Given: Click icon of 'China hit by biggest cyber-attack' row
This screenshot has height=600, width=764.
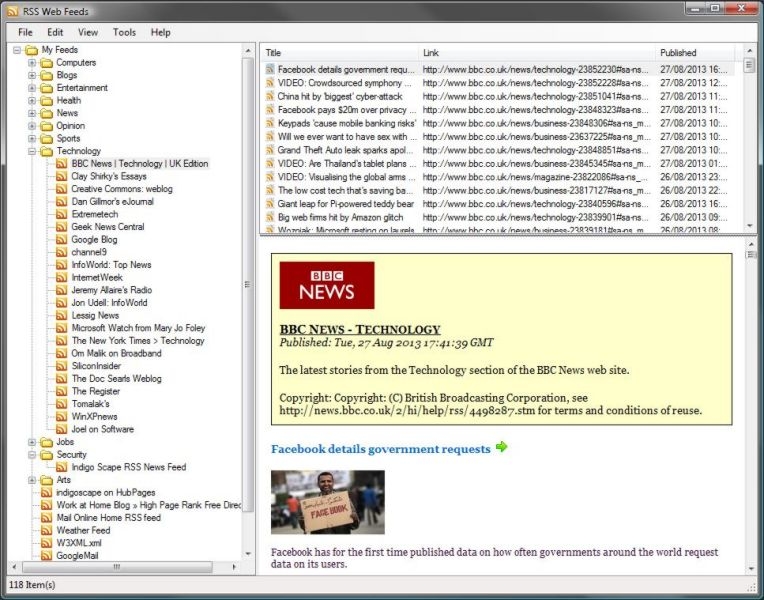Looking at the screenshot, I should (269, 97).
